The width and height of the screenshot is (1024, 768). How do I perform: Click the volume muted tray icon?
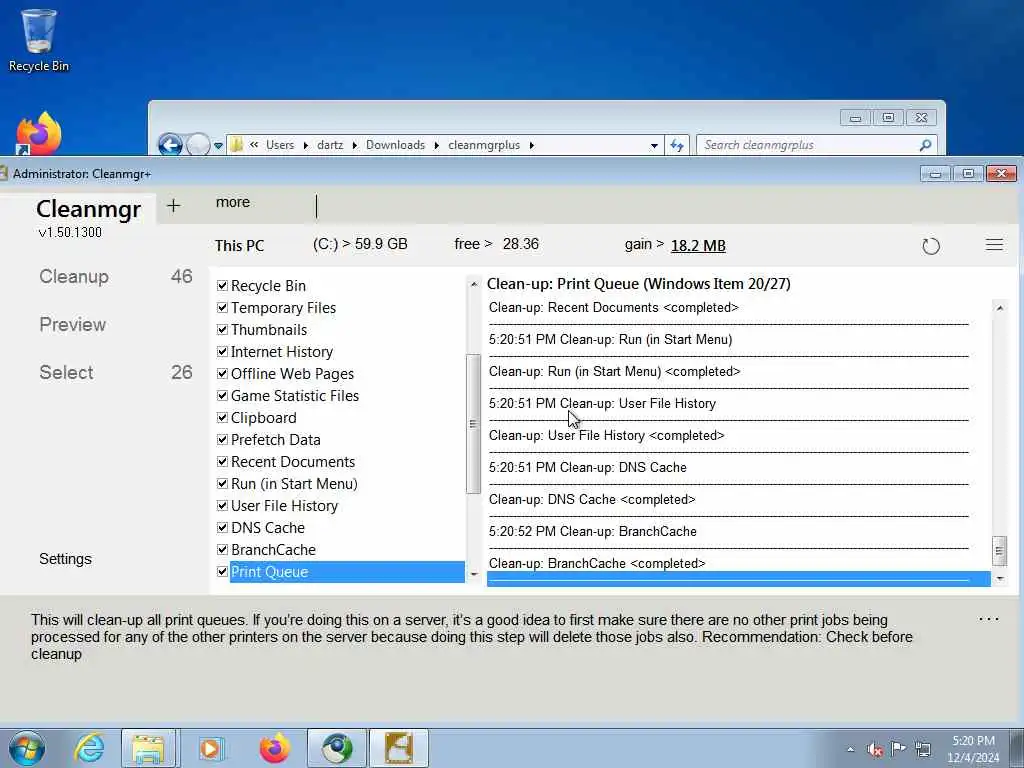click(874, 750)
